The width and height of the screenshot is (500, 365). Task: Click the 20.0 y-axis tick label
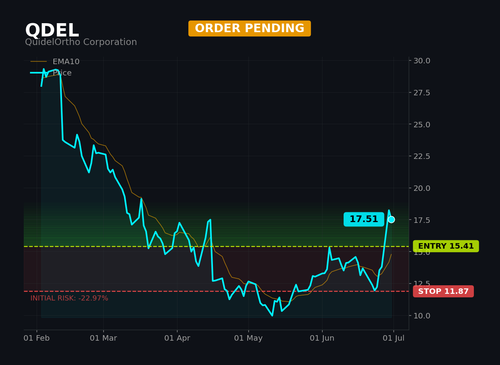(422, 188)
